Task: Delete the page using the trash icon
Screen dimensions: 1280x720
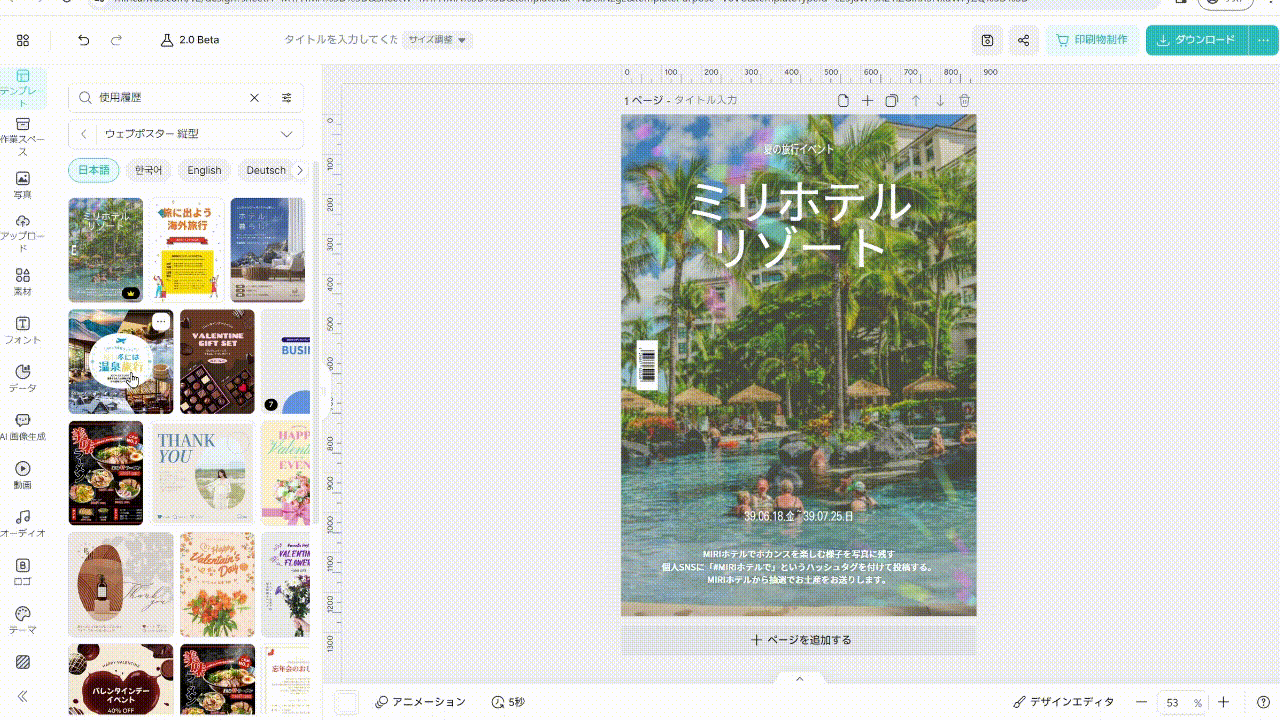Action: 963,100
